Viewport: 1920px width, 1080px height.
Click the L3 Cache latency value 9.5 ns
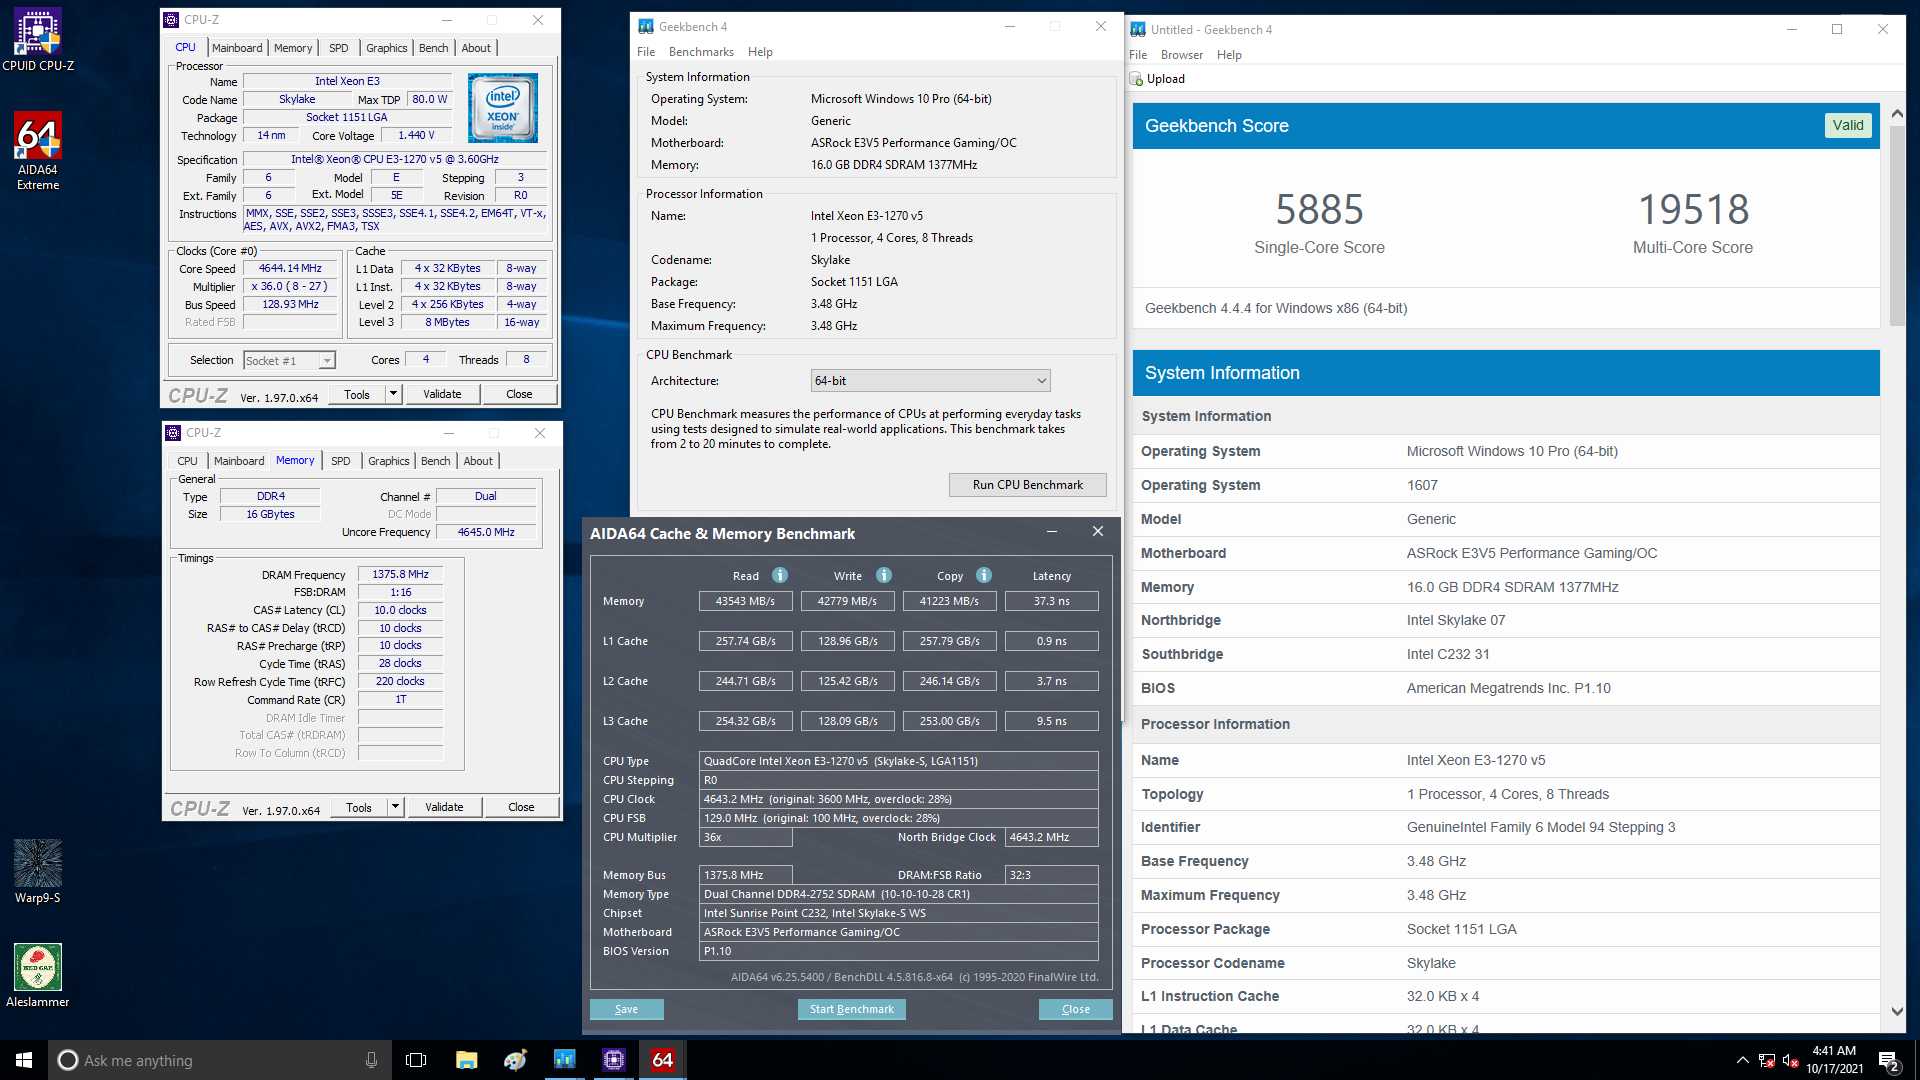click(x=1051, y=721)
